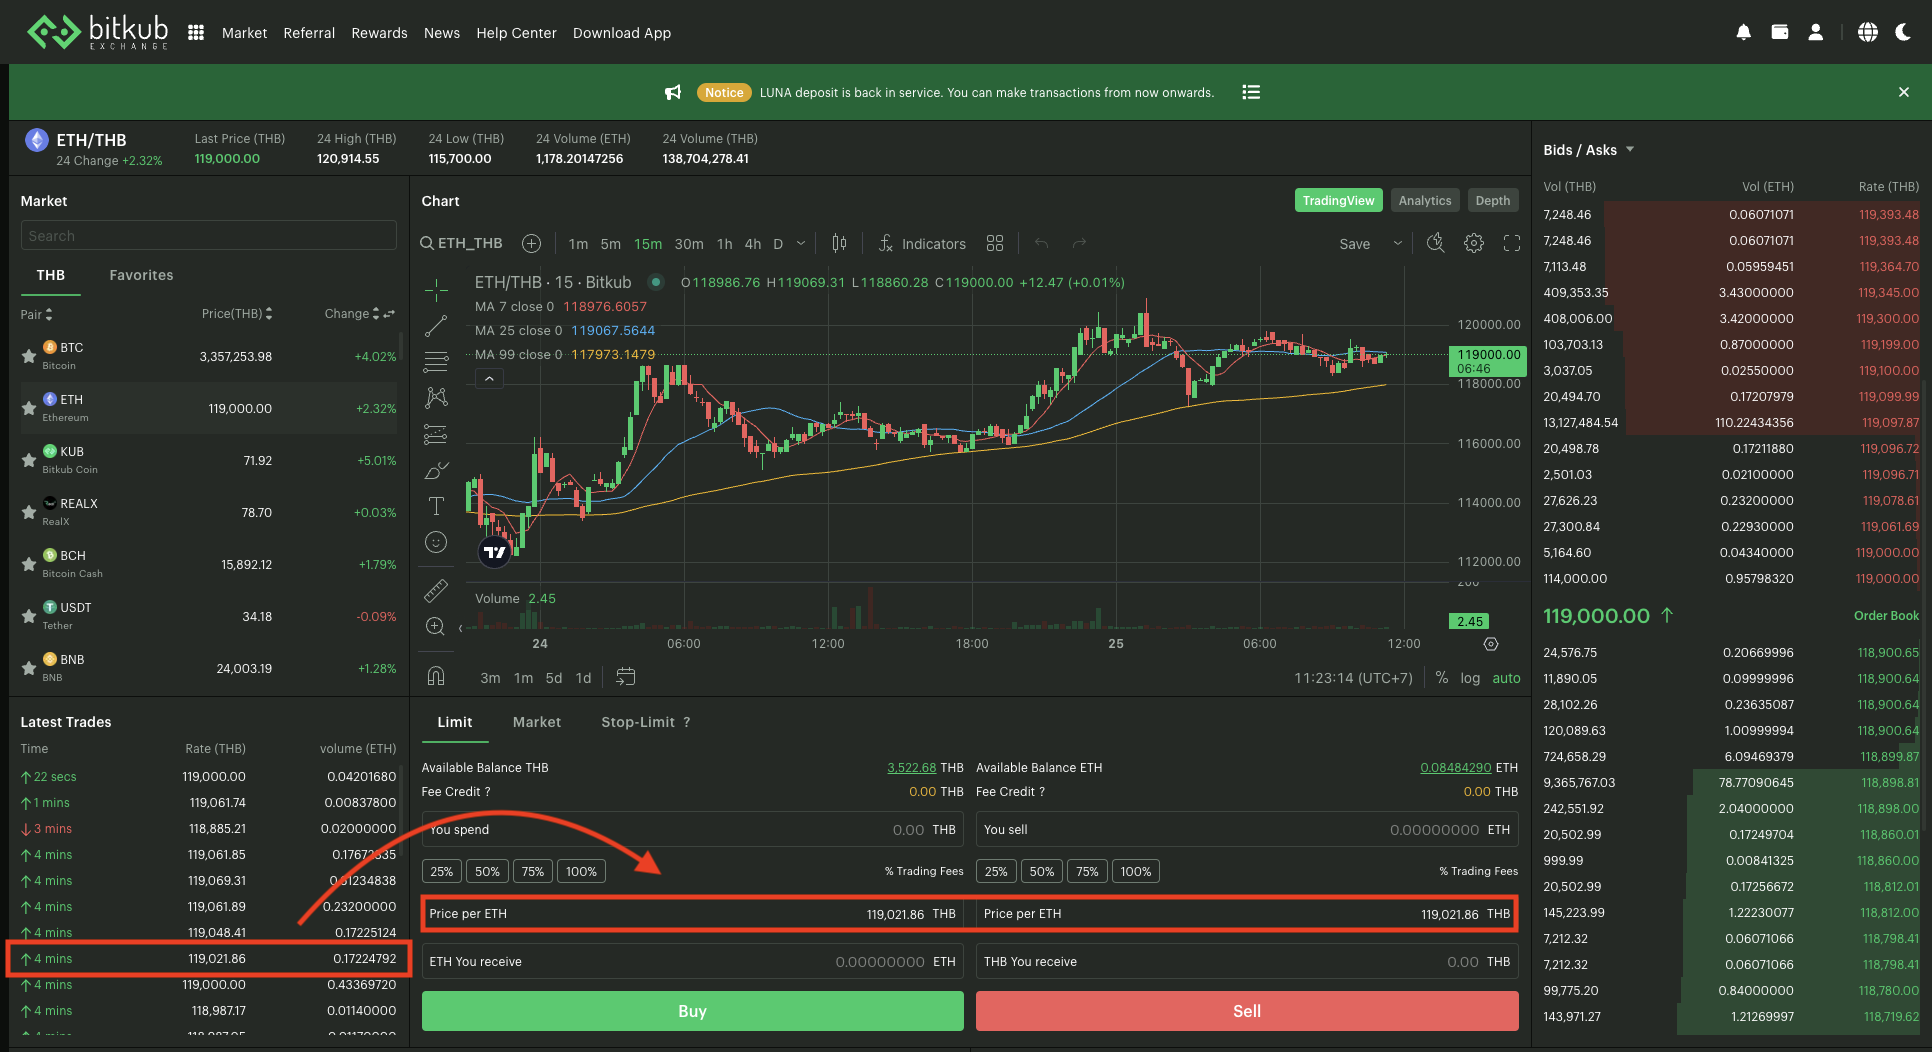Select the brush drawing tool
The height and width of the screenshot is (1052, 1932).
coord(436,470)
